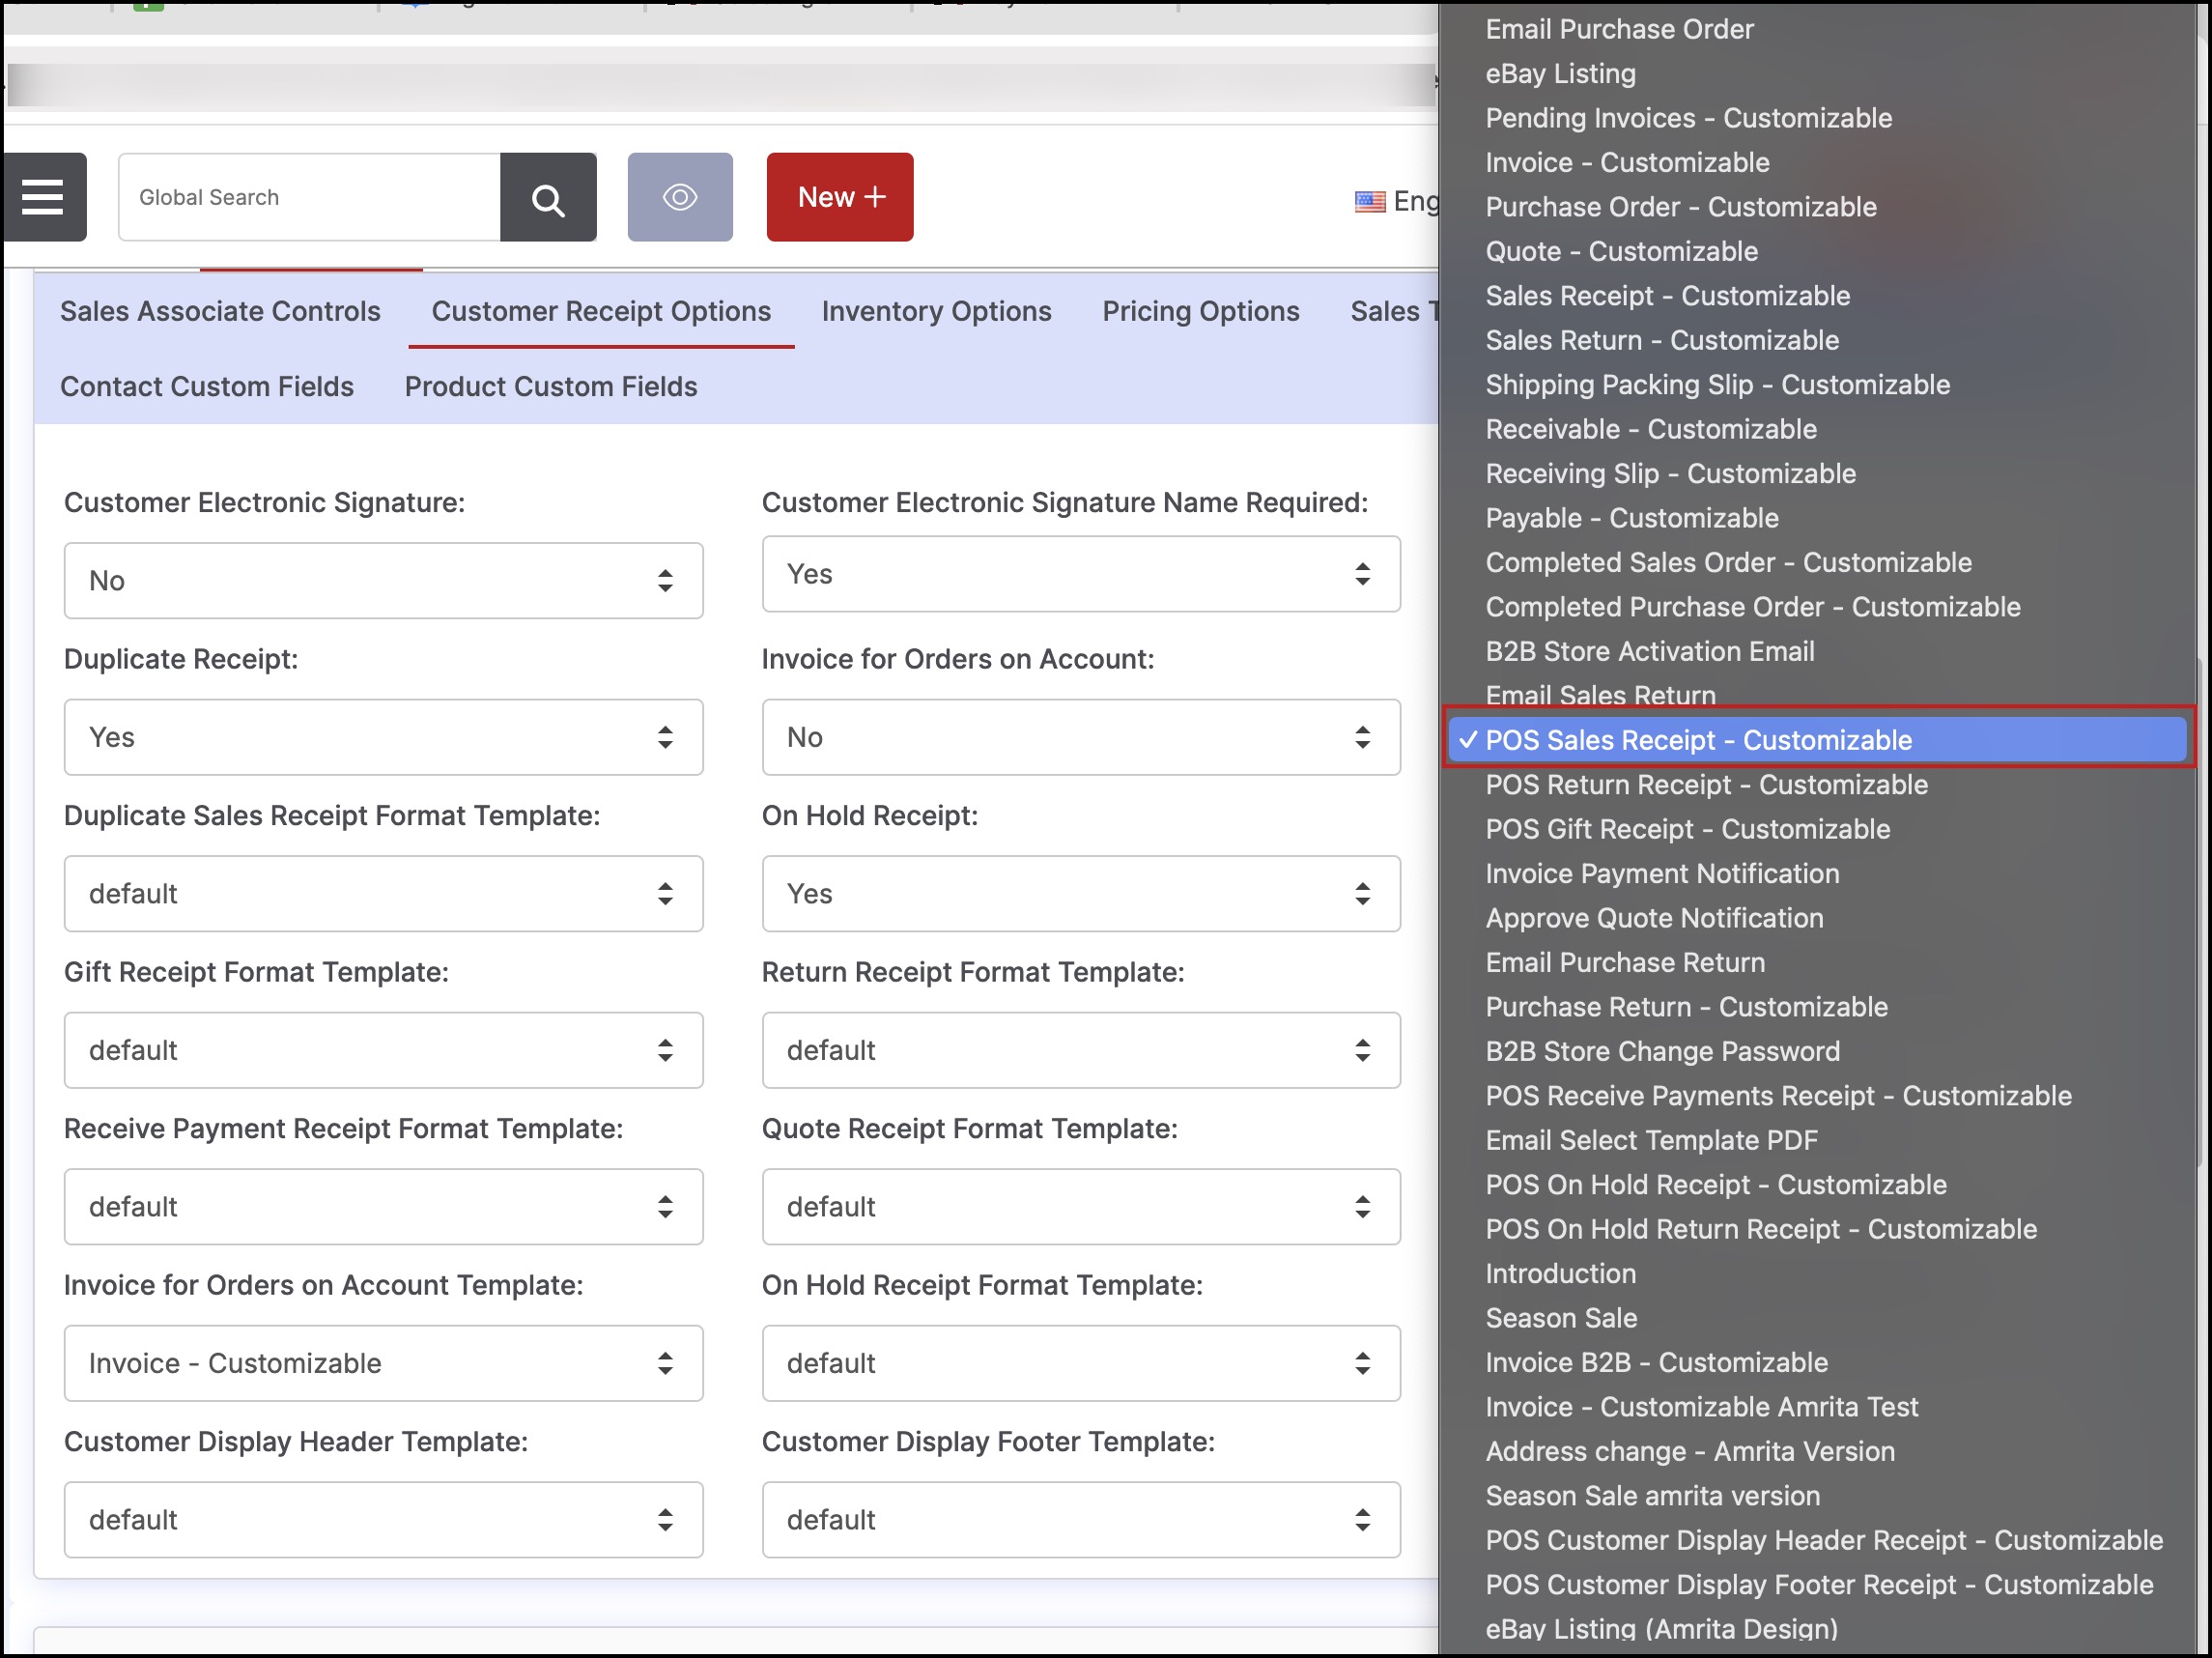The width and height of the screenshot is (2212, 1658).
Task: Select Customer Receipt Options tab
Action: pos(601,311)
